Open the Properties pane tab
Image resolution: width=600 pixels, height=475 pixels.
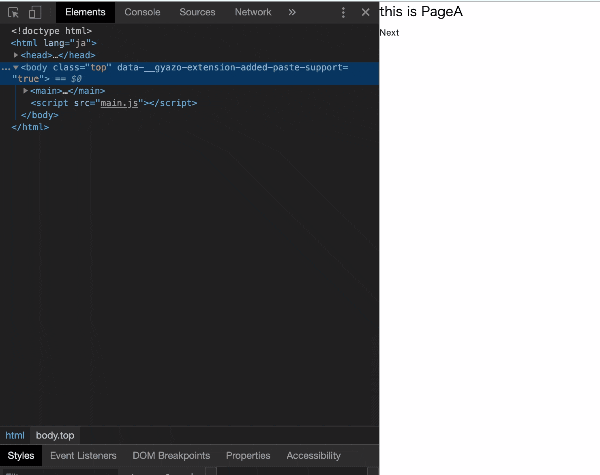pyautogui.click(x=248, y=455)
